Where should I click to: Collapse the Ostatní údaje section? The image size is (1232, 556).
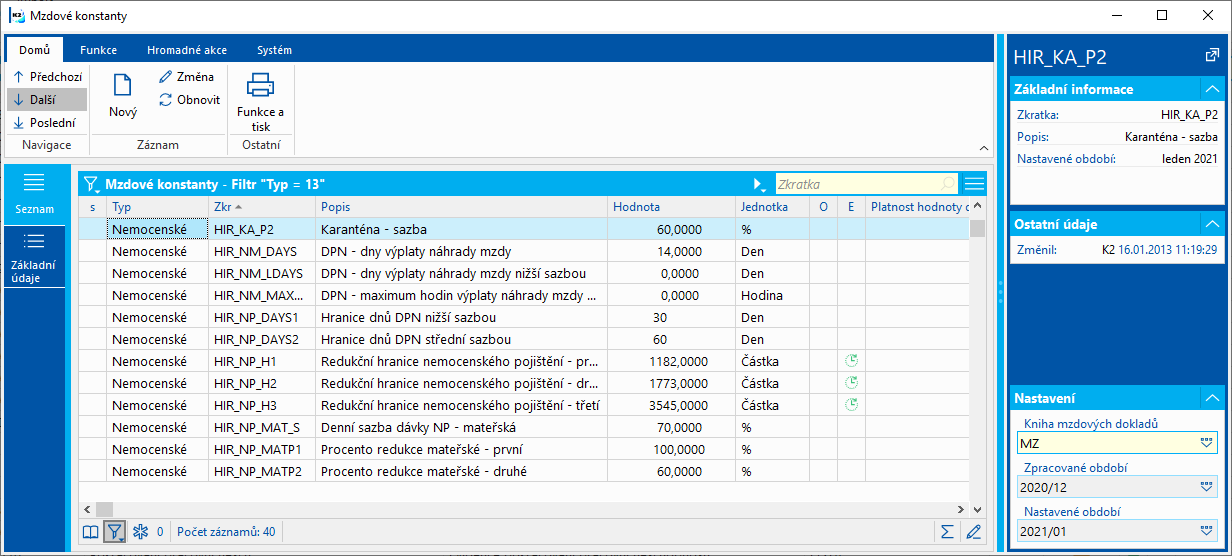coord(1212,223)
